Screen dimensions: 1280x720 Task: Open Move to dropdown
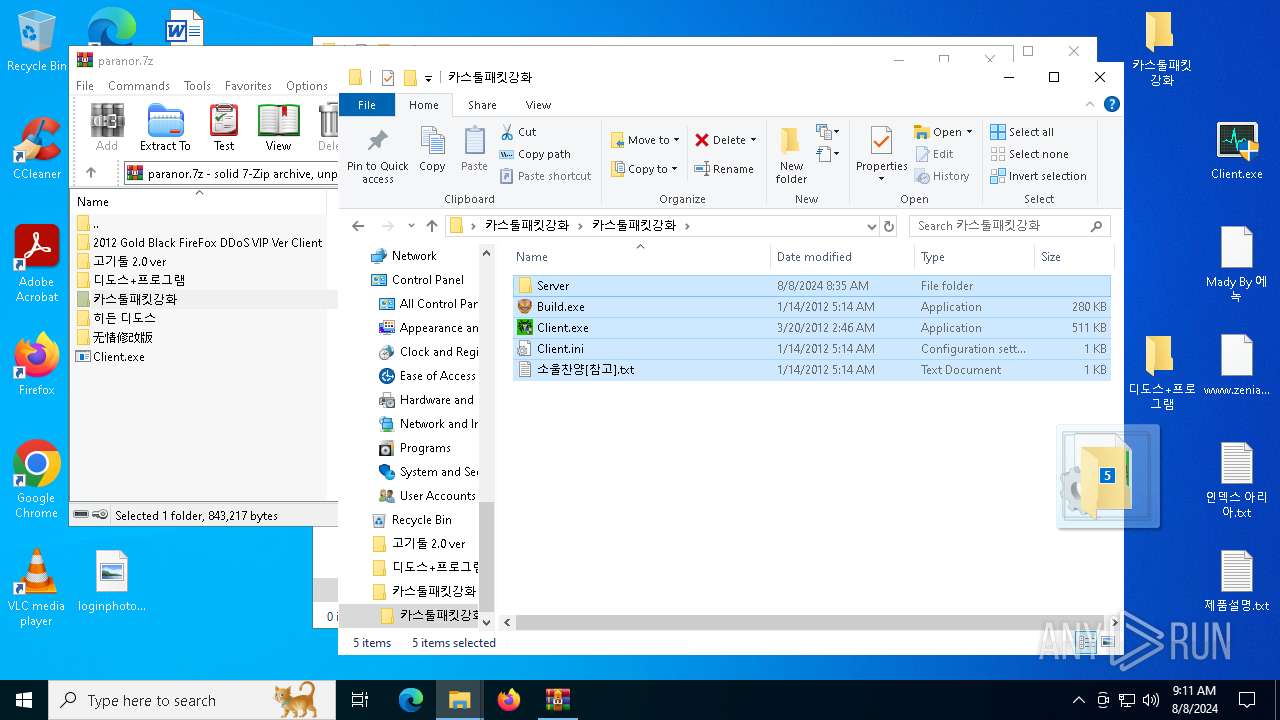point(645,140)
